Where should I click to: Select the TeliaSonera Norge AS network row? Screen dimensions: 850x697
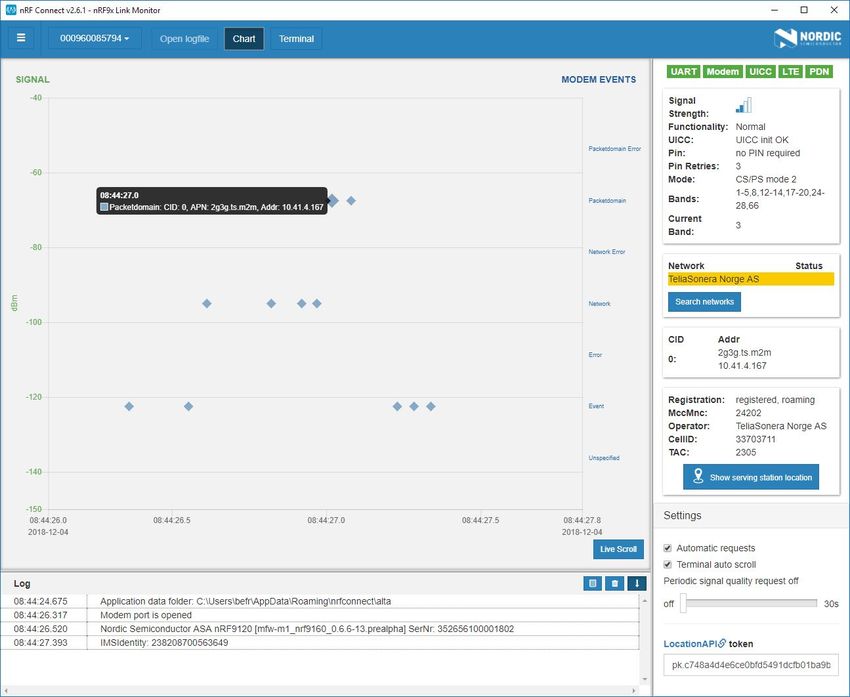click(751, 279)
